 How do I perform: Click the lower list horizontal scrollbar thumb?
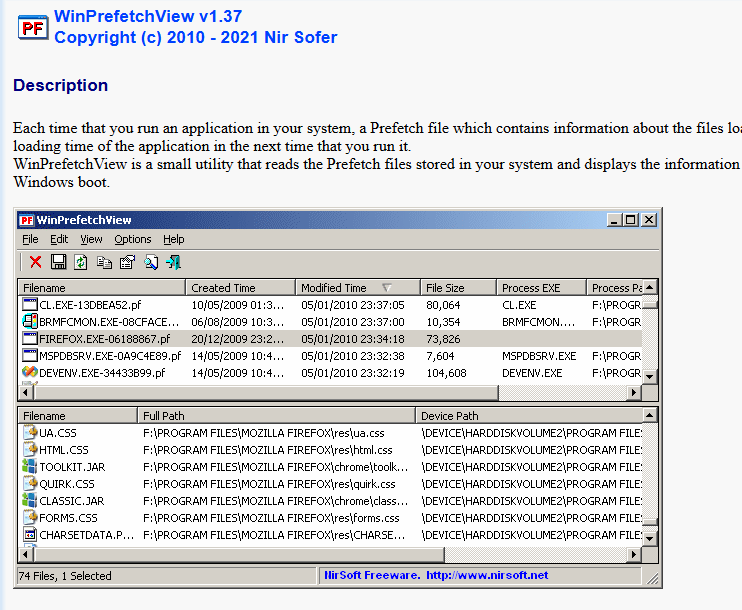[x=238, y=554]
